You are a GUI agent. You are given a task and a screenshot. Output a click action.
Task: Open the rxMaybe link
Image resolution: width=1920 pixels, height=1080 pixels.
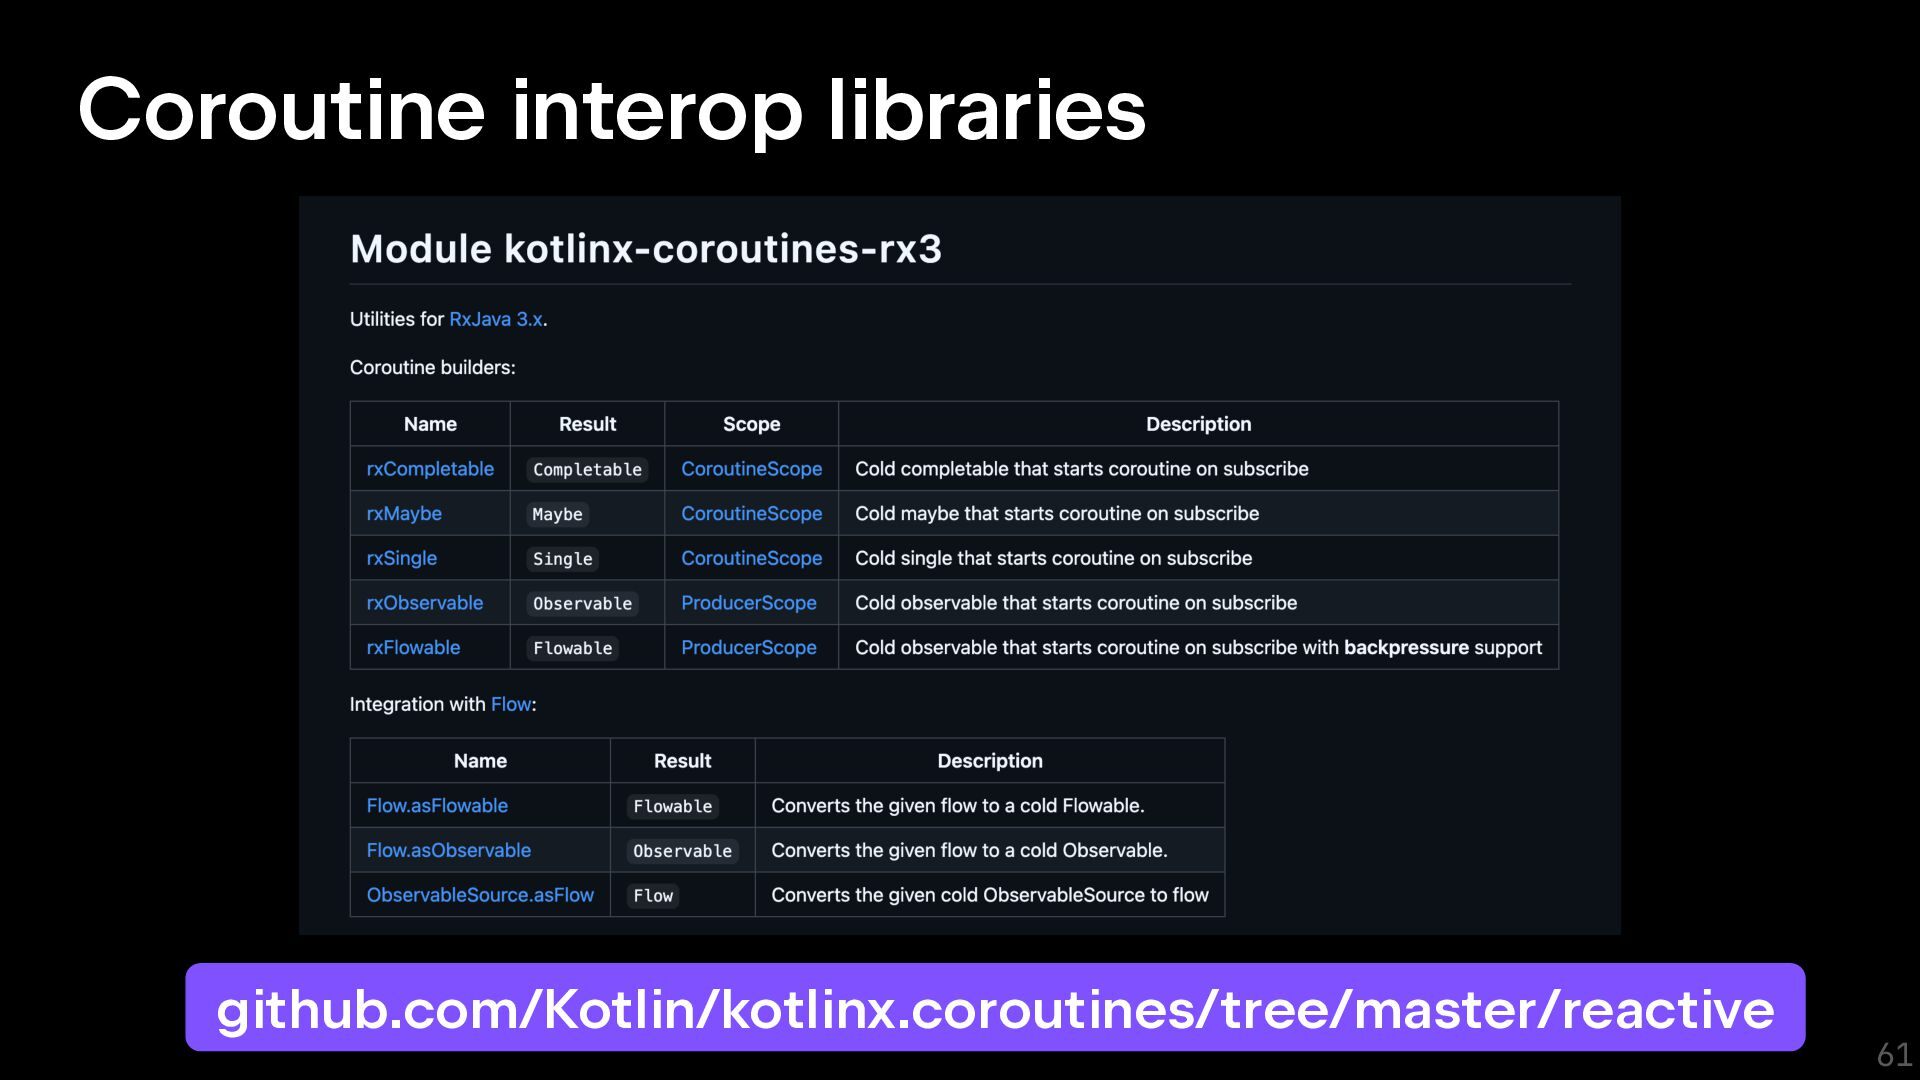pos(404,514)
